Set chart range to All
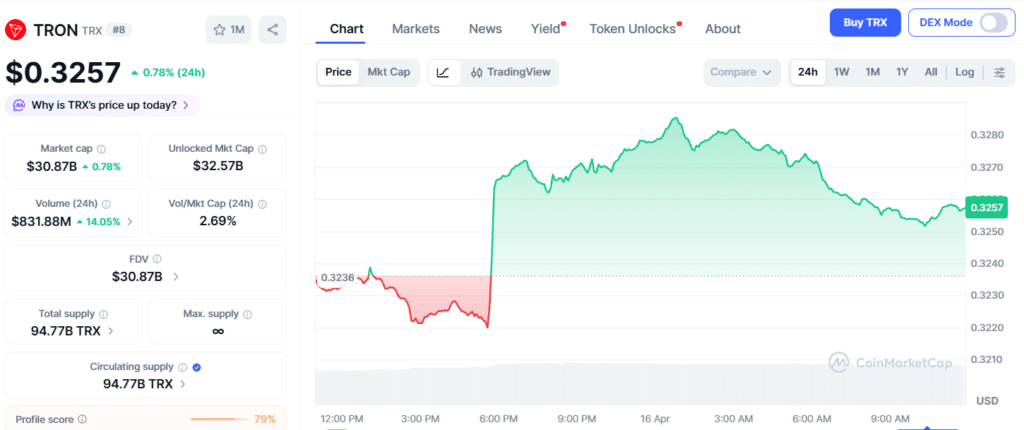 [x=931, y=72]
